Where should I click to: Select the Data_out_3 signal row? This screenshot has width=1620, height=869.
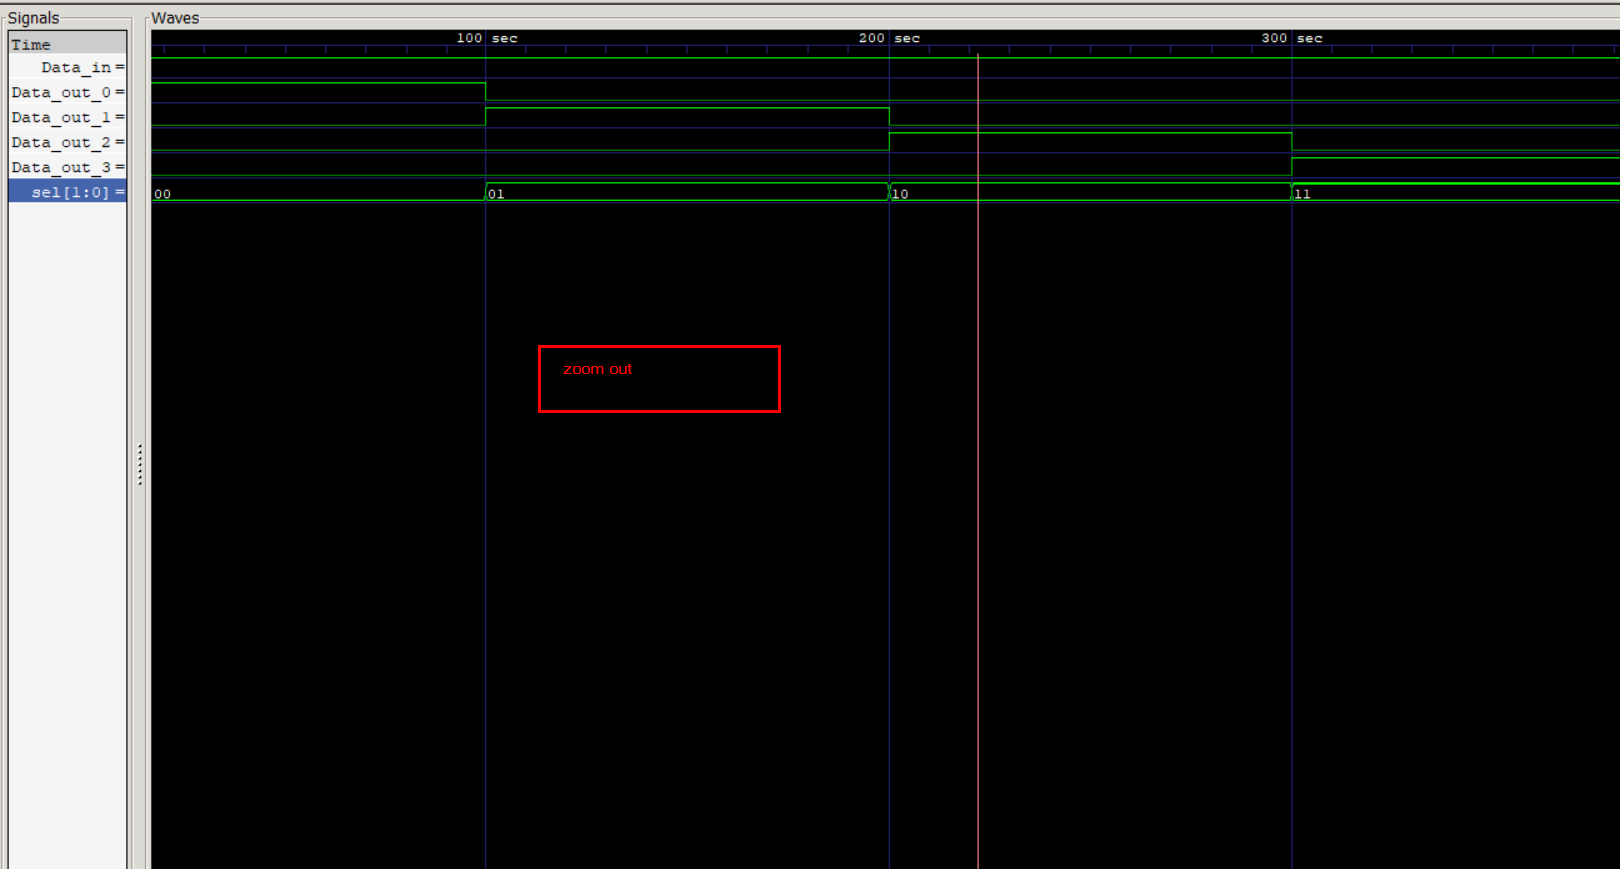(68, 167)
